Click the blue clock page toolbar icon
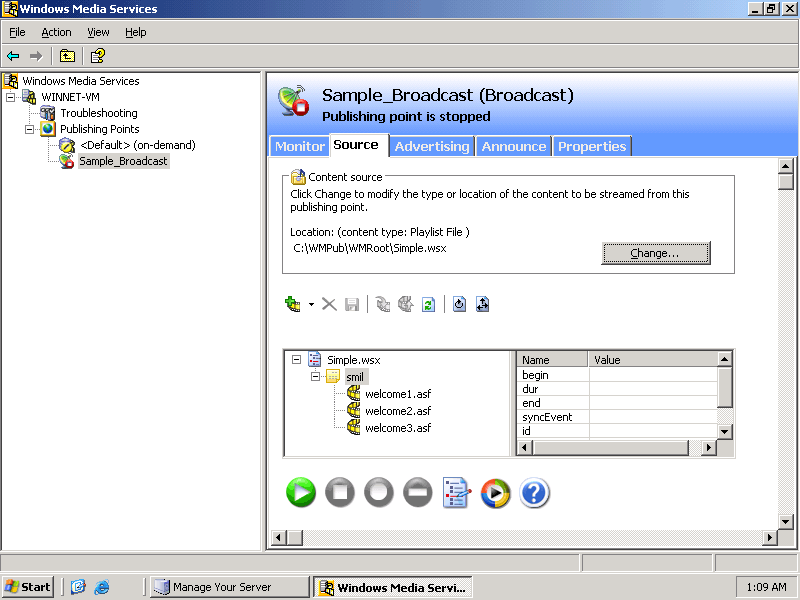 (460, 305)
